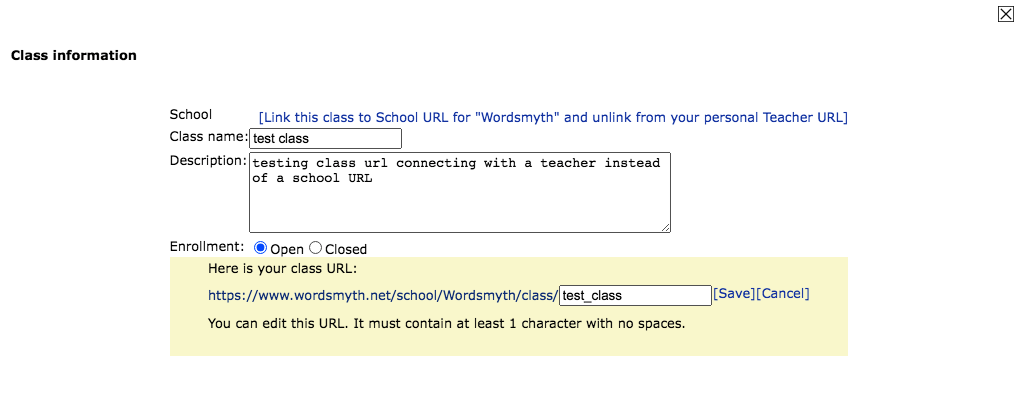The width and height of the screenshot is (1019, 420).
Task: Click the "Class information" heading
Action: (73, 55)
